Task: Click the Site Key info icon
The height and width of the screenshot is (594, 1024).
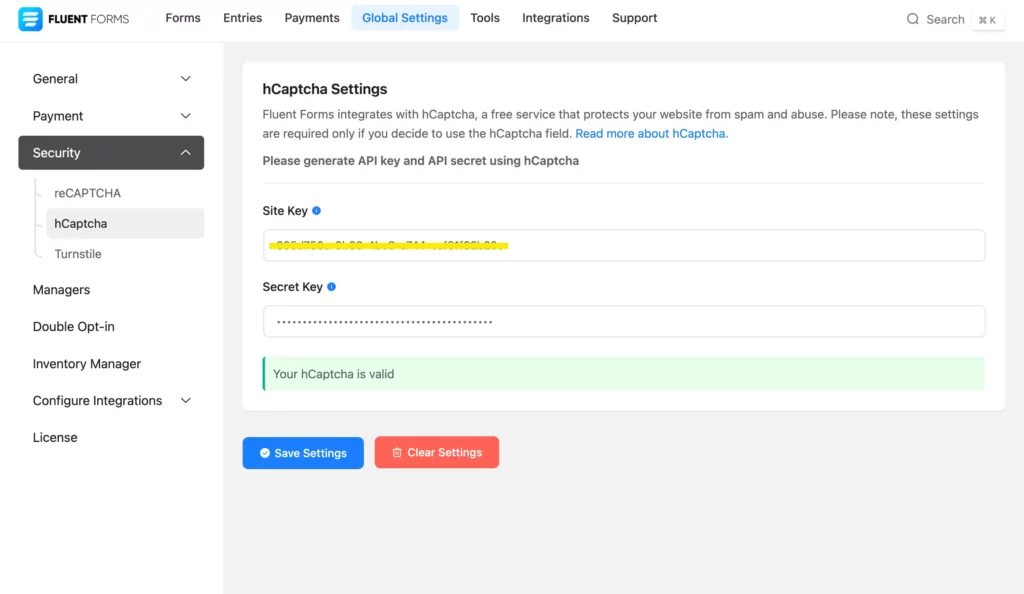Action: pyautogui.click(x=316, y=211)
